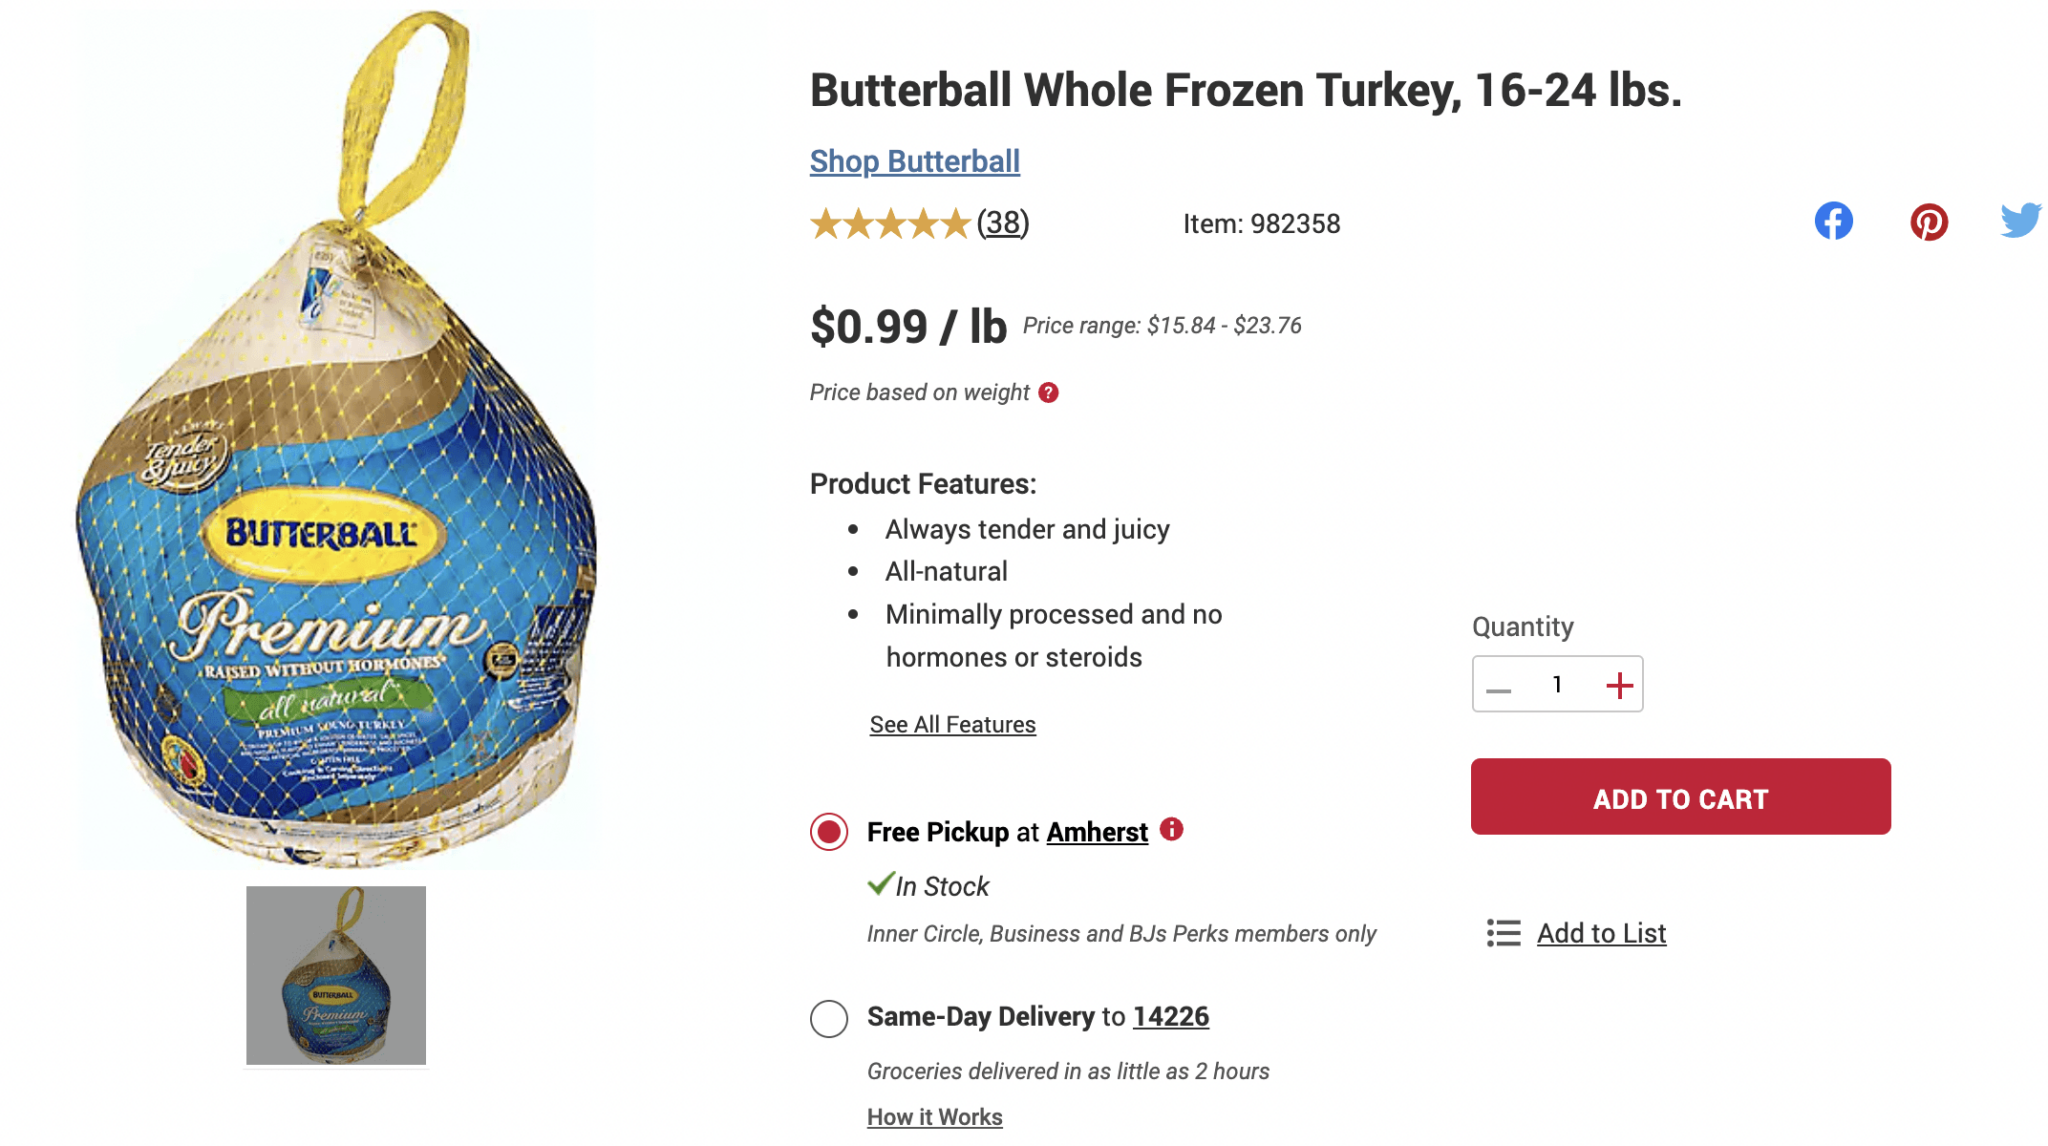
Task: Open the price-based-on-weight help tooltip
Action: click(1047, 392)
